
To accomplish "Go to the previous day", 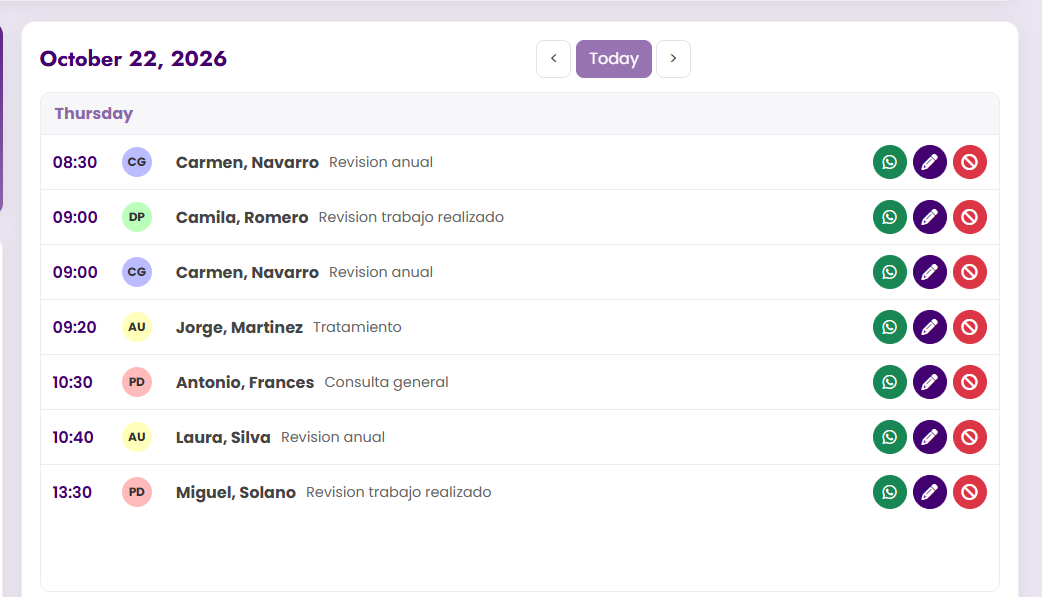I will point(554,59).
